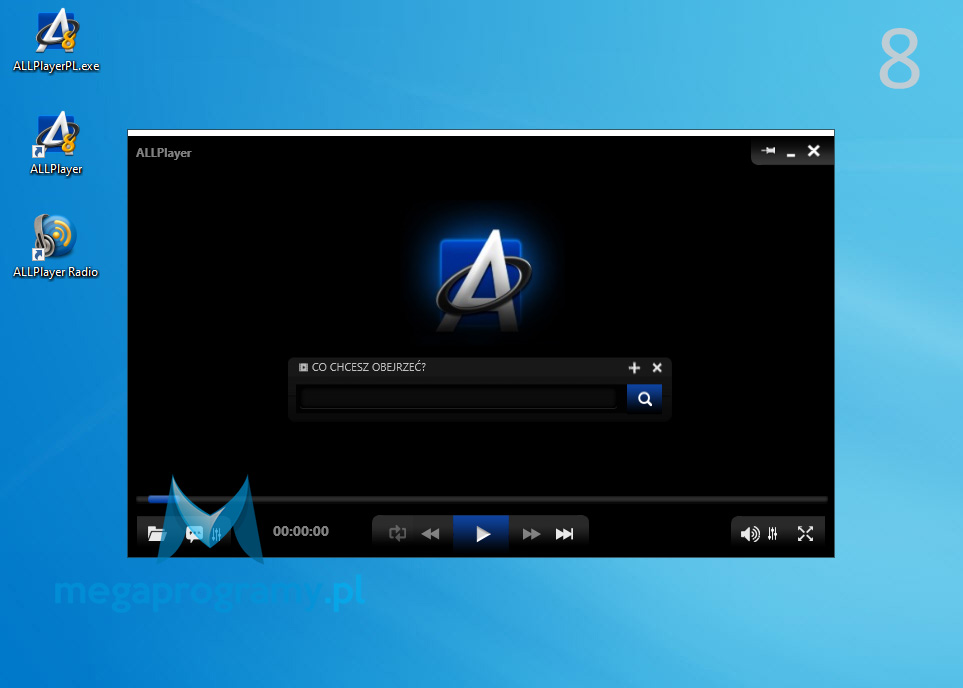Toggle the repeat playback button

tap(397, 533)
